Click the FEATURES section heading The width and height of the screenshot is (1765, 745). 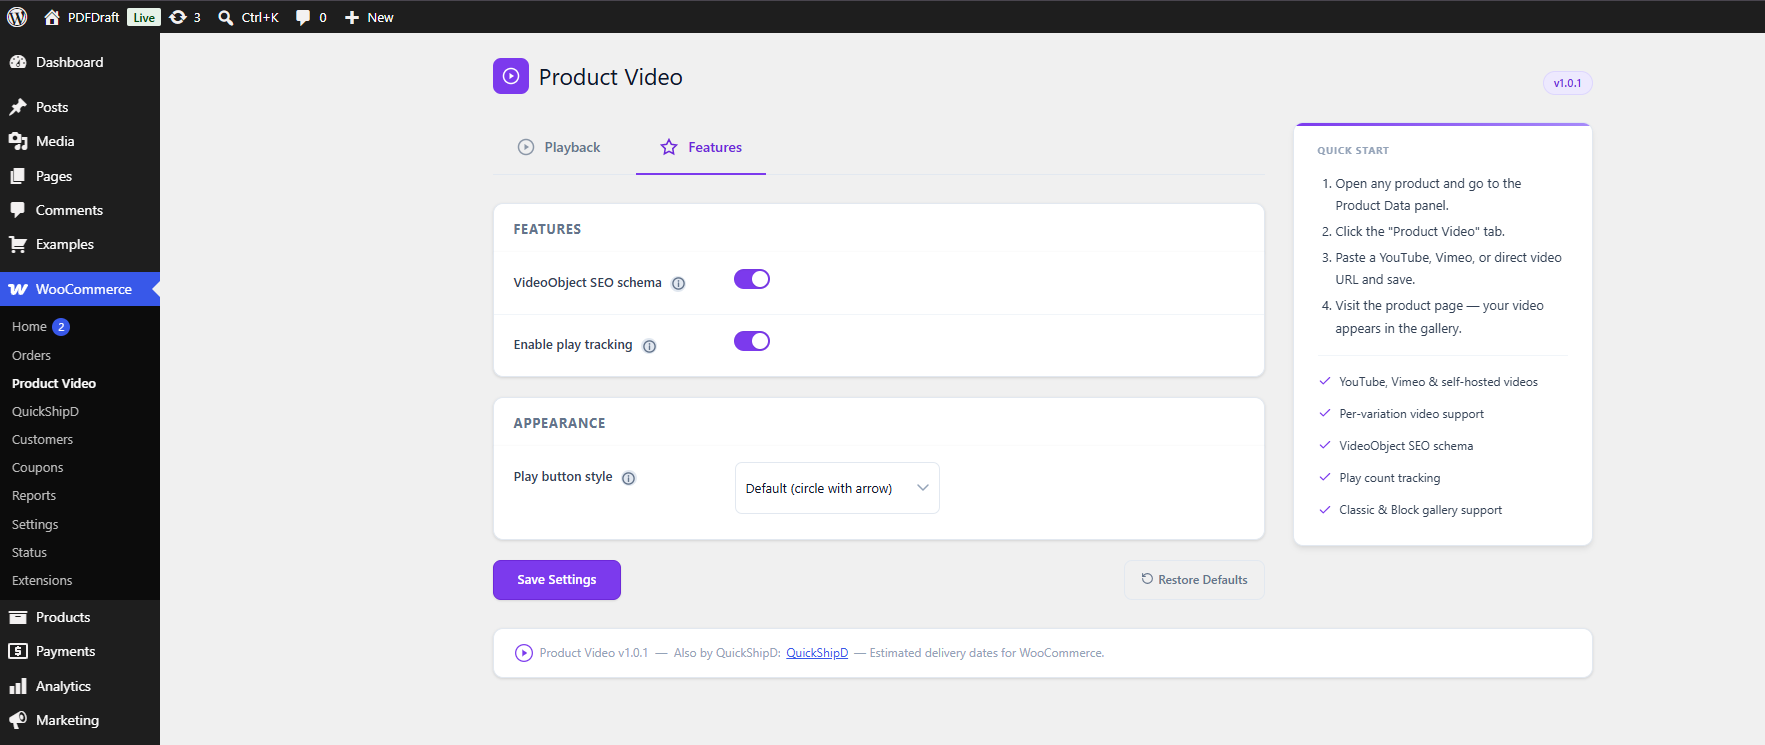pyautogui.click(x=547, y=229)
